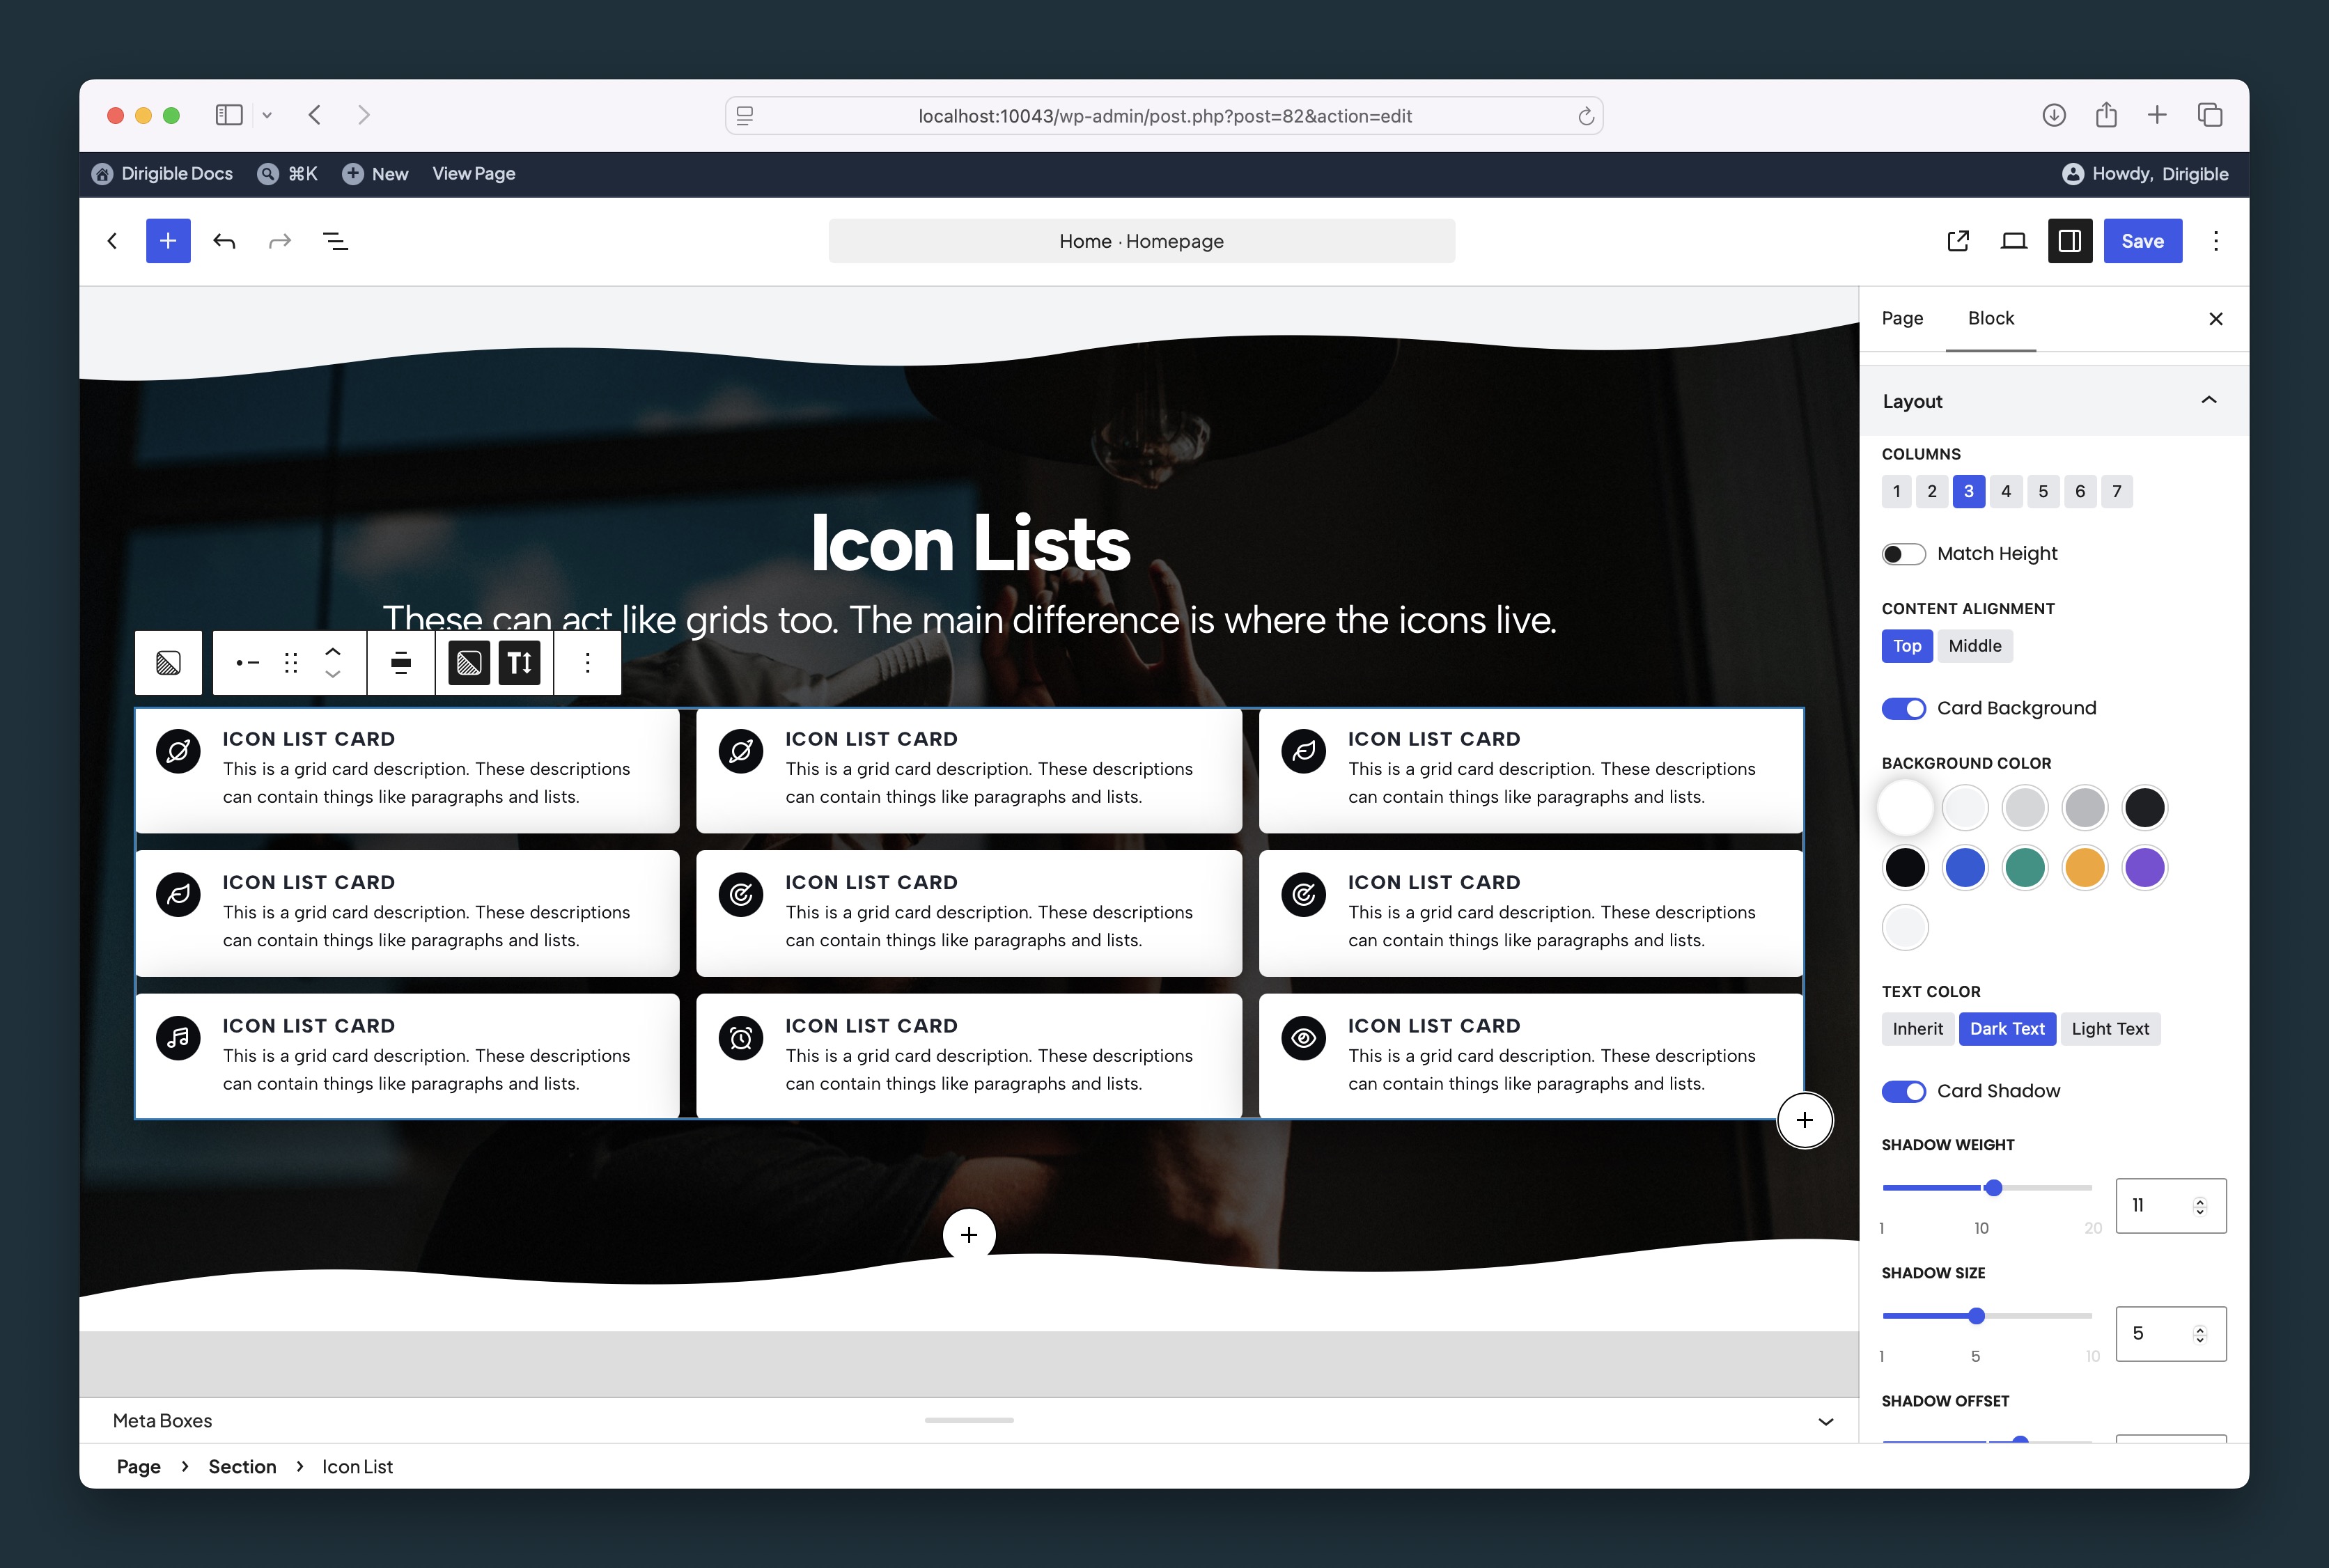
Task: Open block options three-dot menu
Action: point(588,663)
